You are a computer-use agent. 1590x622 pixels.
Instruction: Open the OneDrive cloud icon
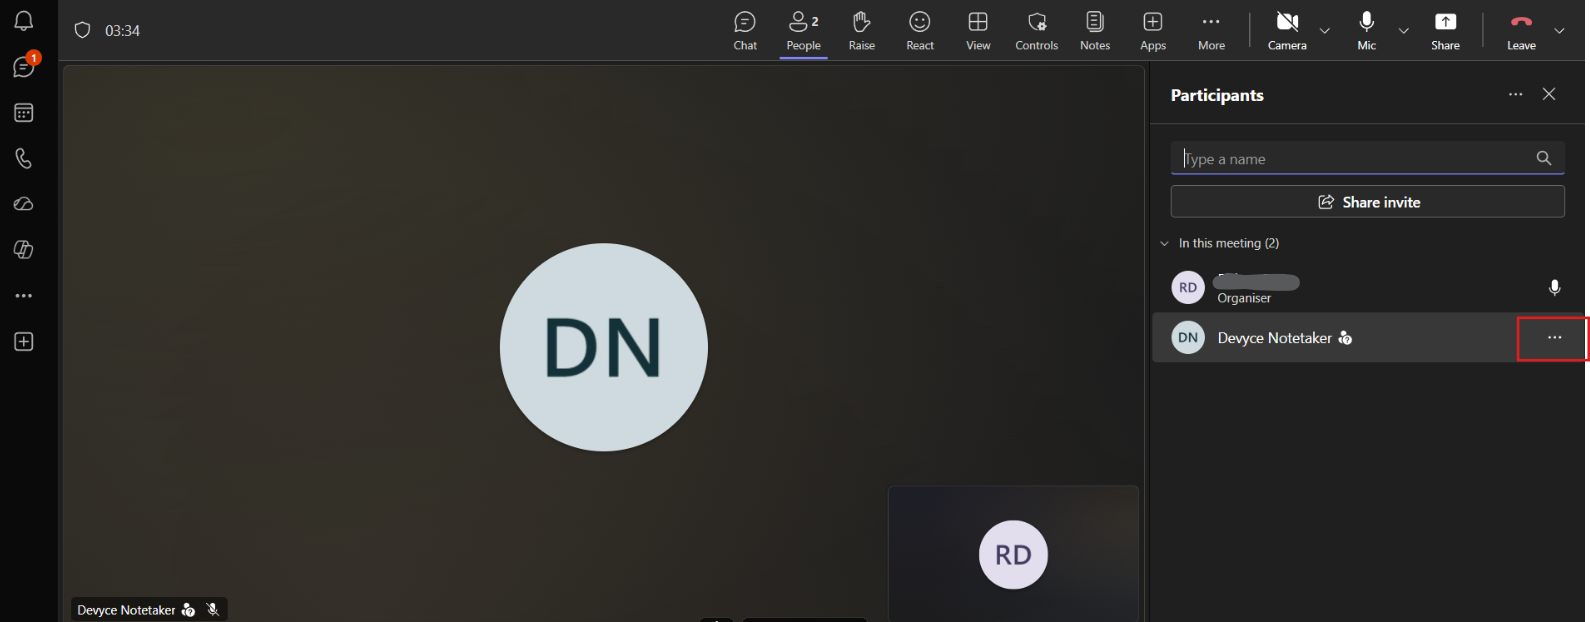24,204
